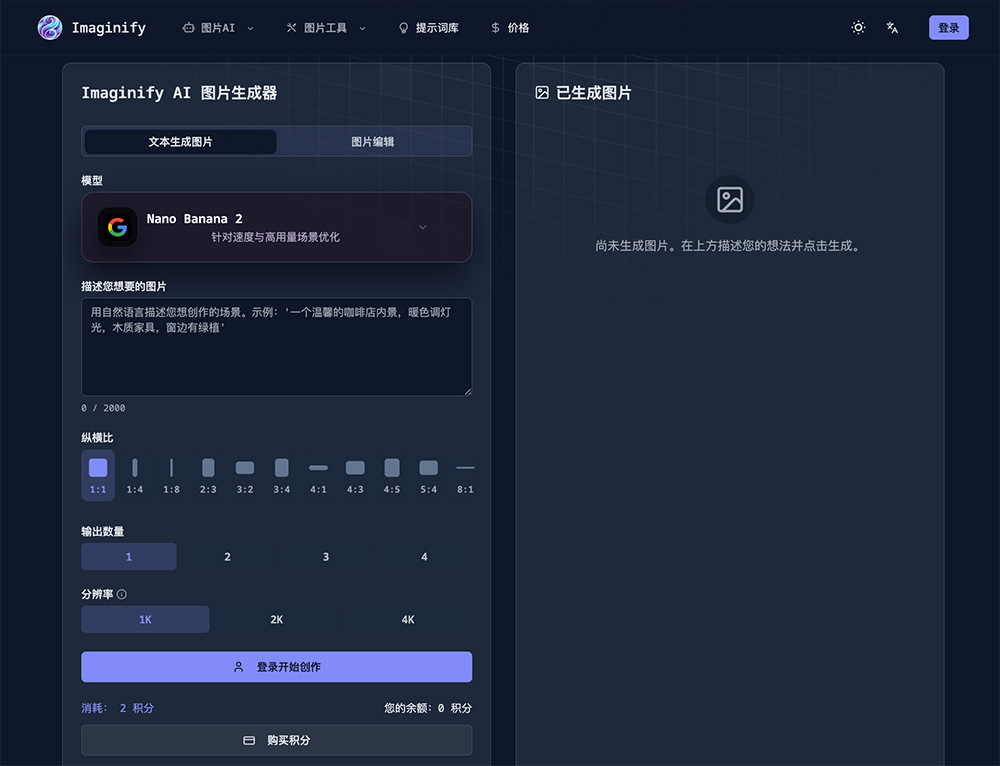Click the info icon beside 分辨率

(124, 593)
